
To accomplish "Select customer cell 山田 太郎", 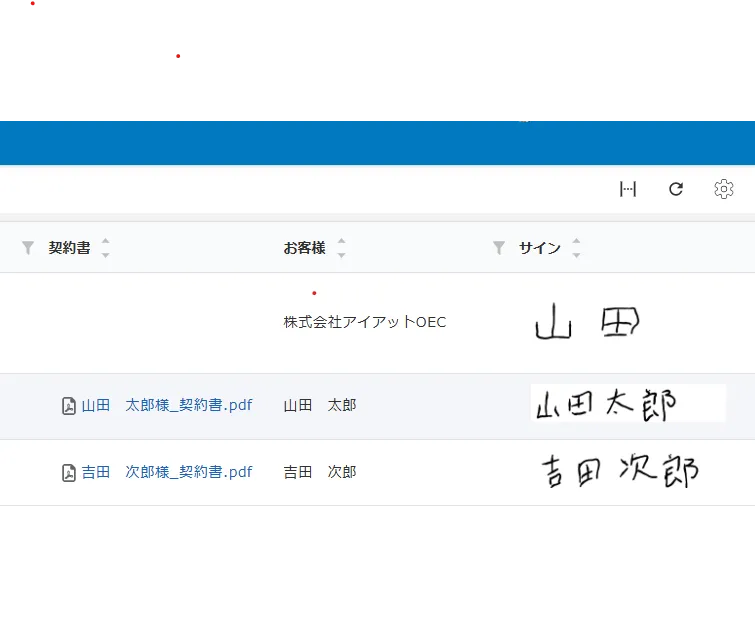I will [320, 405].
